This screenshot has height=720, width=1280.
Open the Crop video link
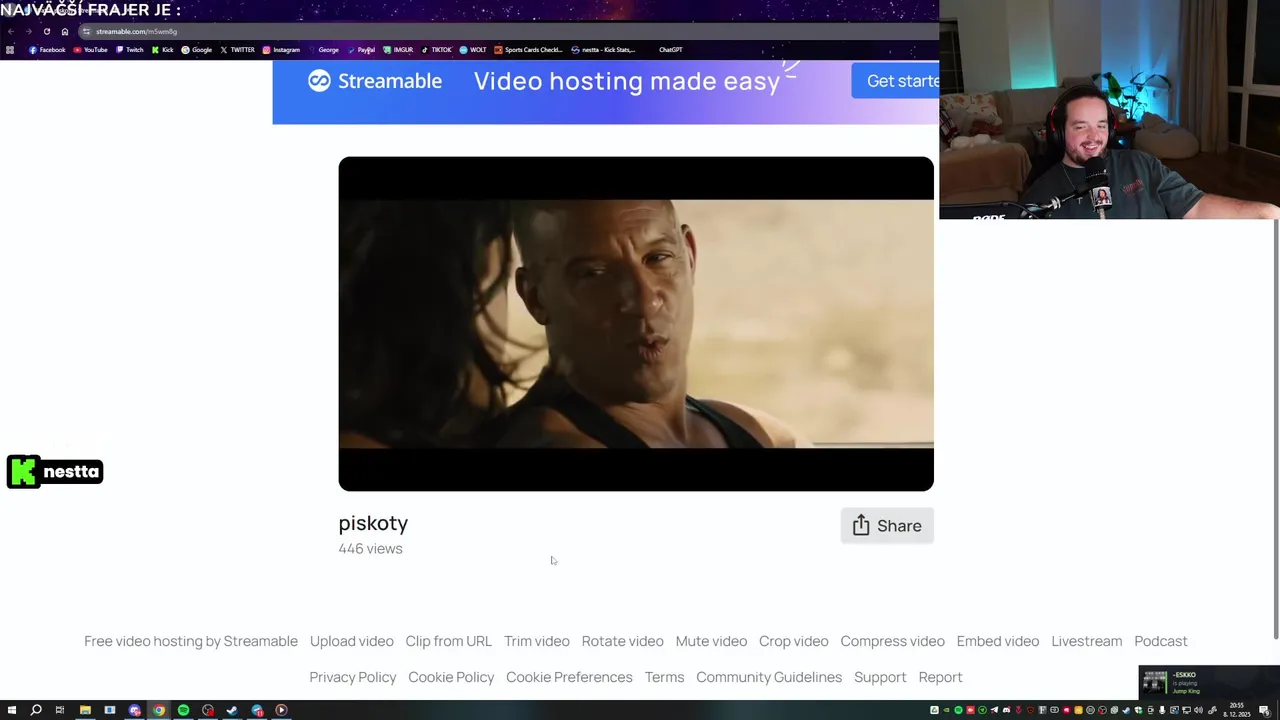point(794,641)
